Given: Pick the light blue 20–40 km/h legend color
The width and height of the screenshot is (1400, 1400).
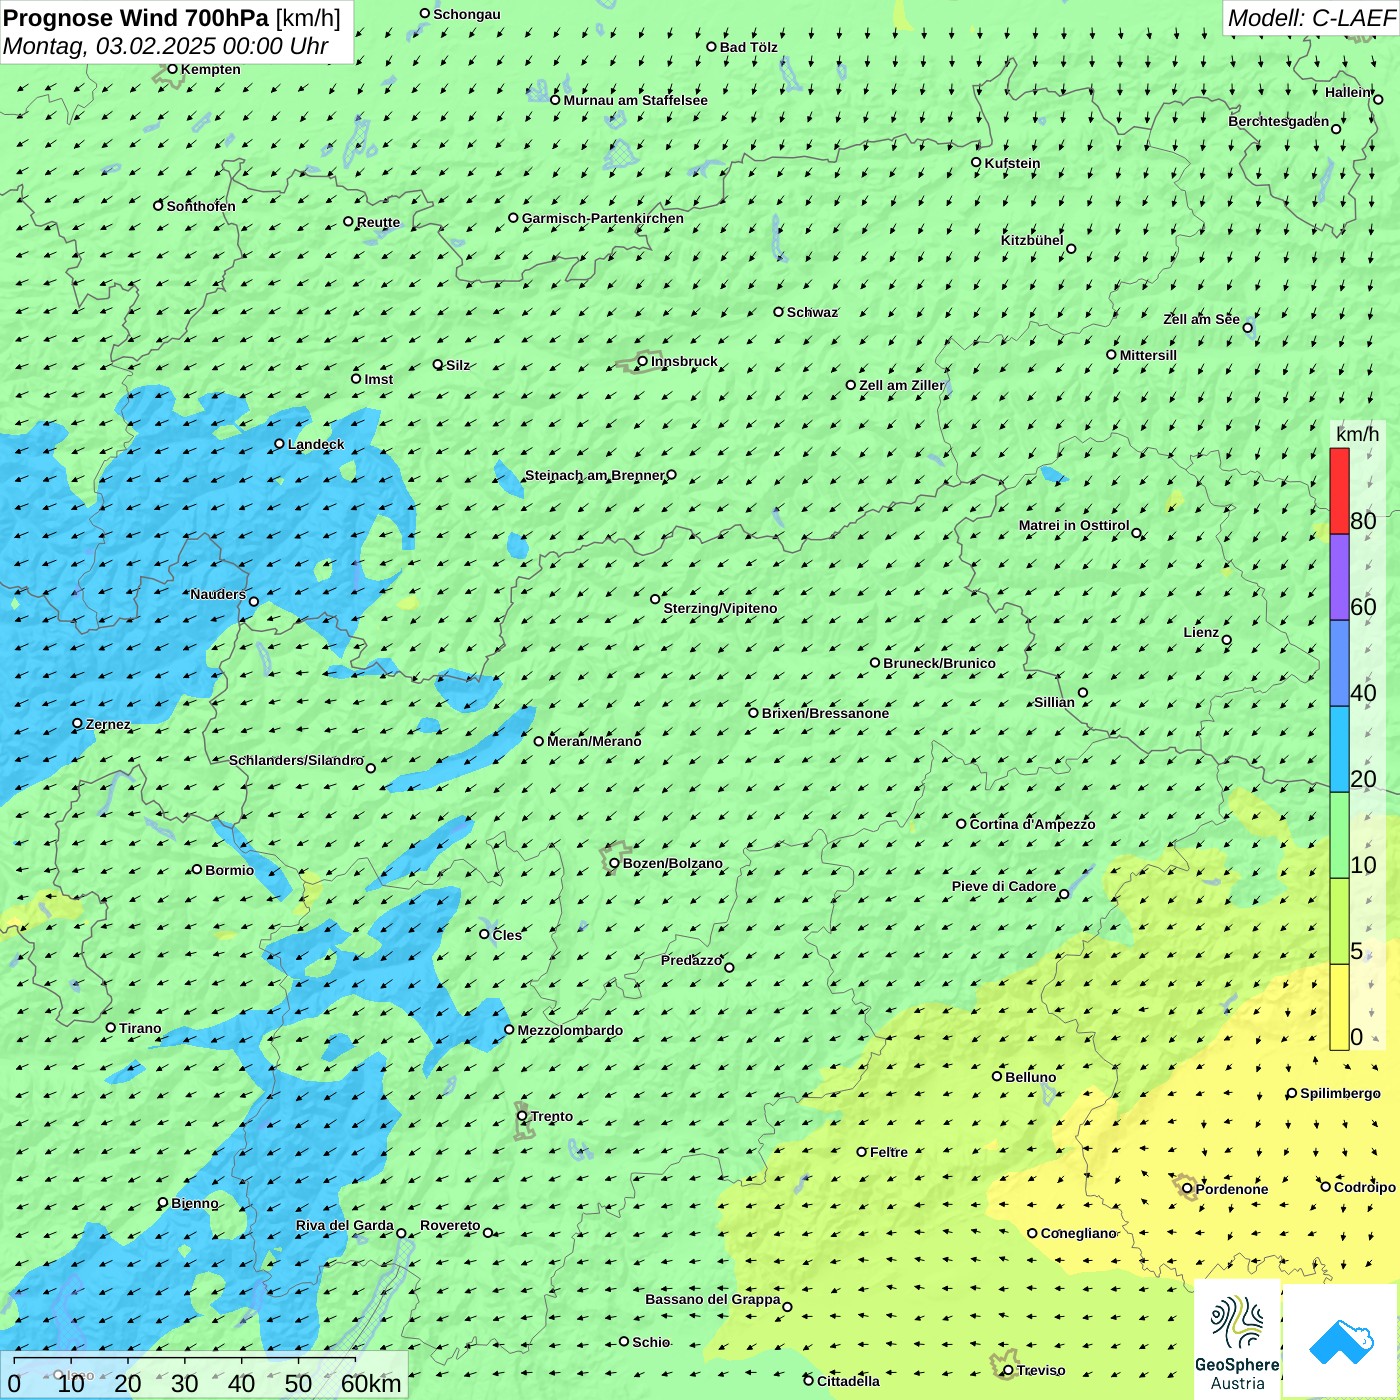Looking at the screenshot, I should point(1339,750).
